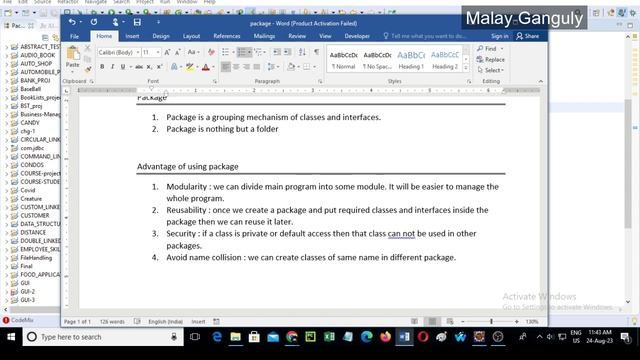640x360 pixels.
Task: Click the taskbar search box
Action: (103, 337)
